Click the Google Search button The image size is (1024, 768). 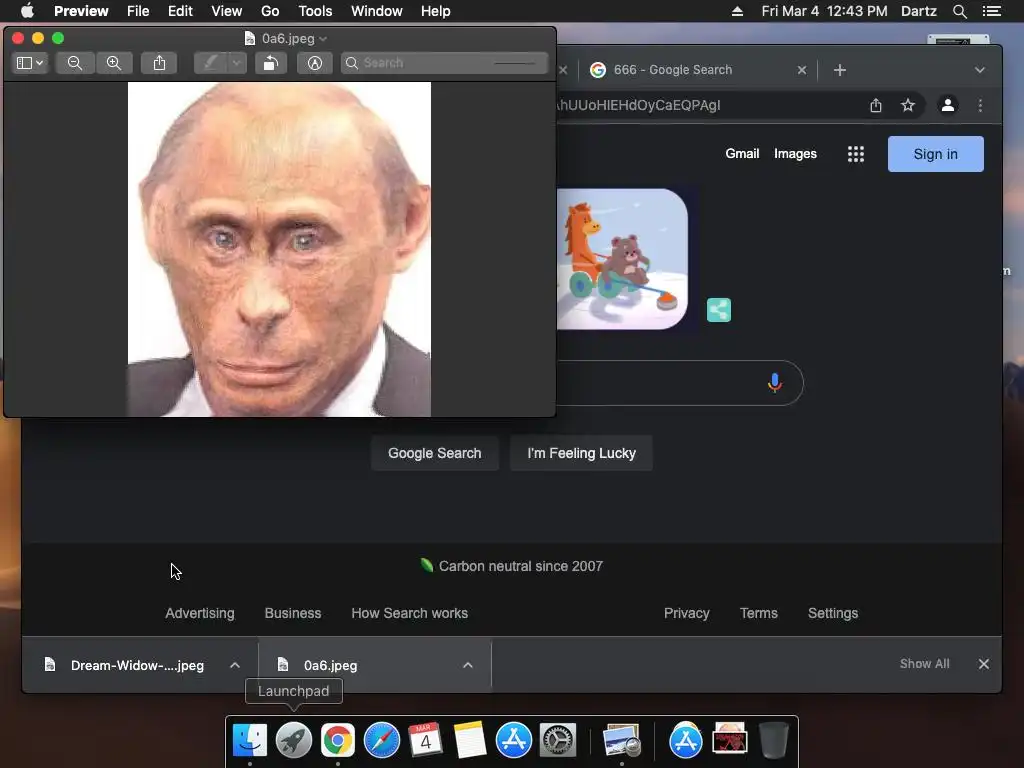point(434,453)
